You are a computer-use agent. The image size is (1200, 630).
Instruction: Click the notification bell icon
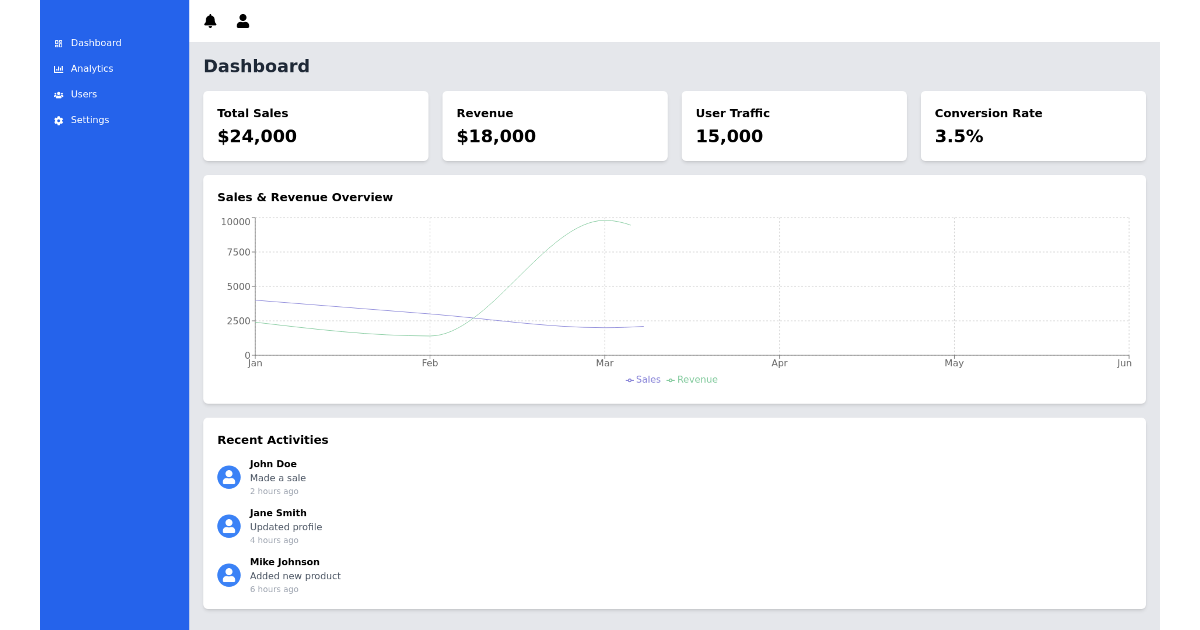tap(210, 21)
